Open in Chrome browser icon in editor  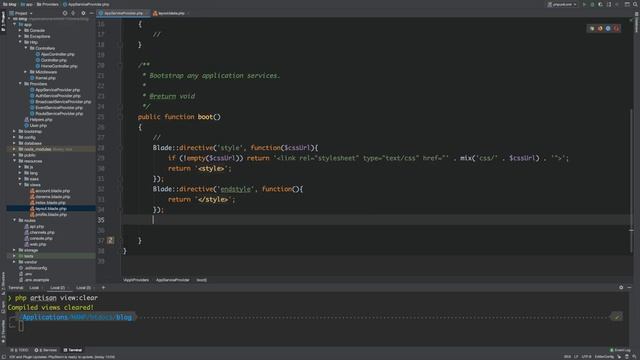[592, 28]
